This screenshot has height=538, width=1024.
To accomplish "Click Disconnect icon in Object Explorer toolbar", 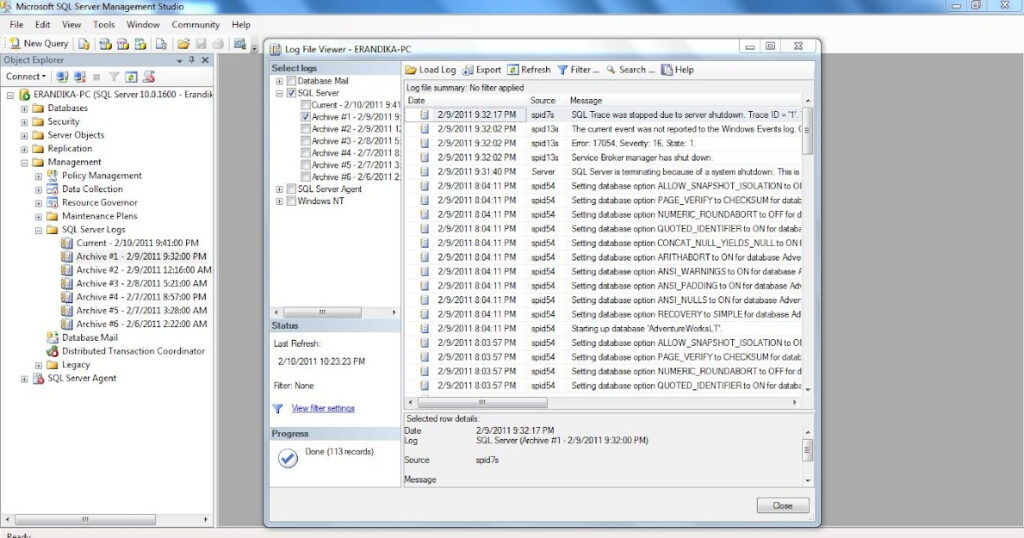I will pyautogui.click(x=80, y=76).
